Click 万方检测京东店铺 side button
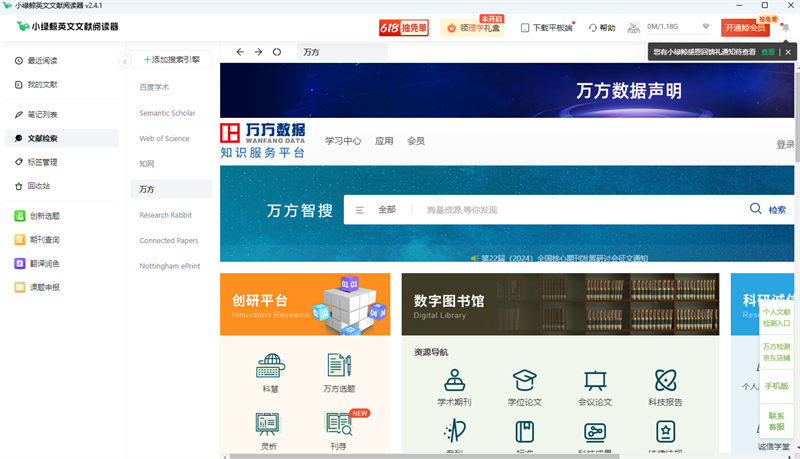 777,352
